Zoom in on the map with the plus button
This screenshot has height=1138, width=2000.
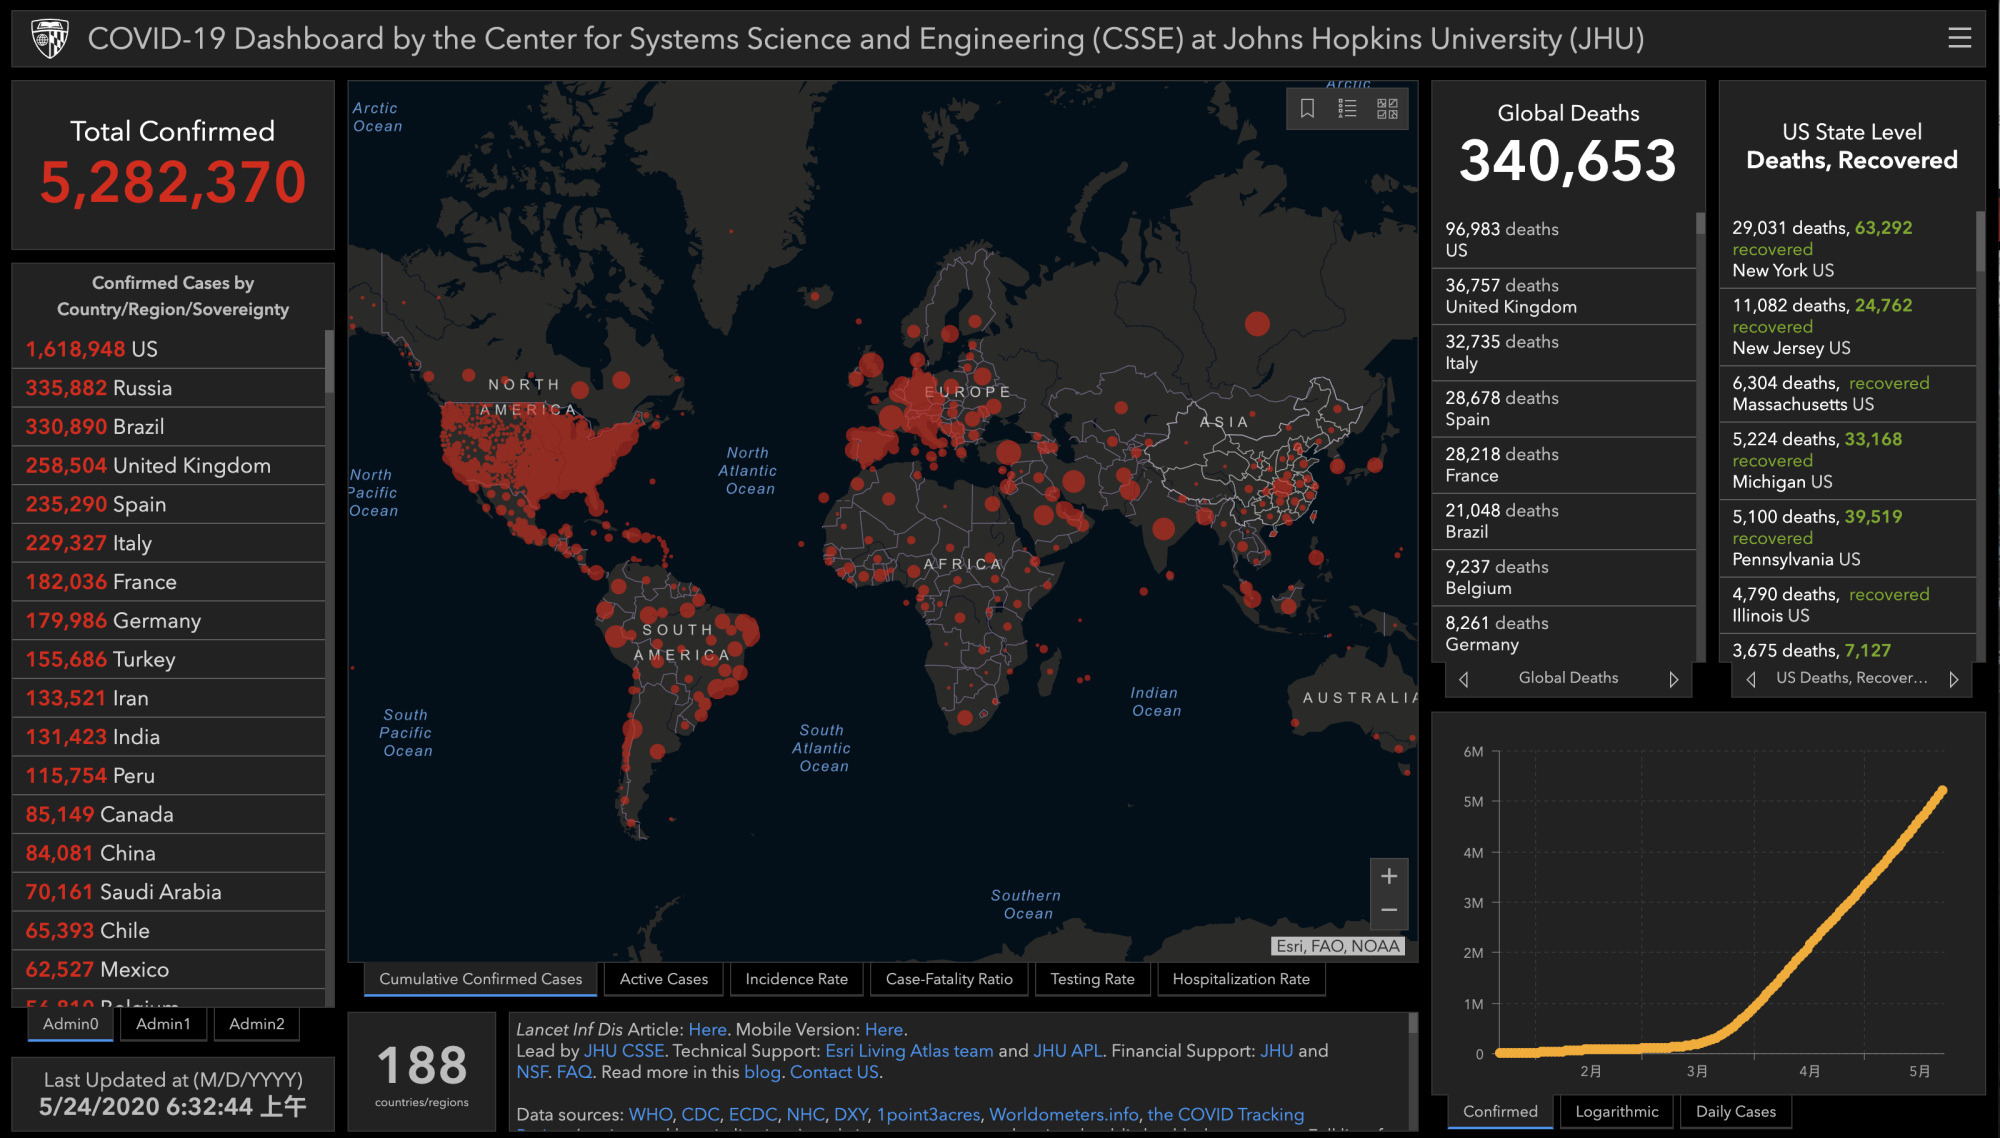click(x=1389, y=876)
